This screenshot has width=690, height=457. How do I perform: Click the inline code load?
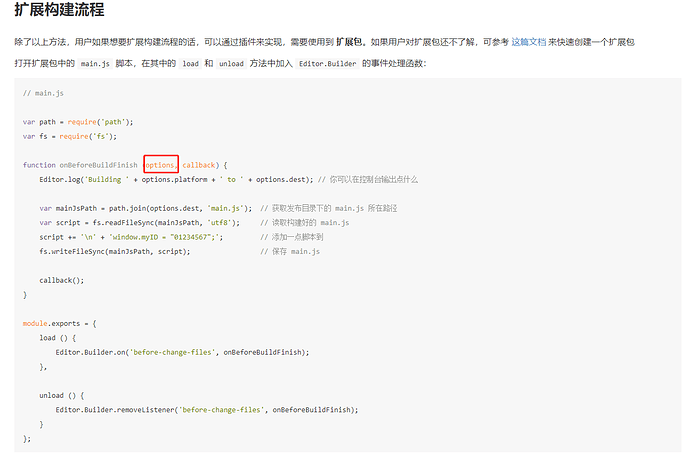(x=191, y=64)
